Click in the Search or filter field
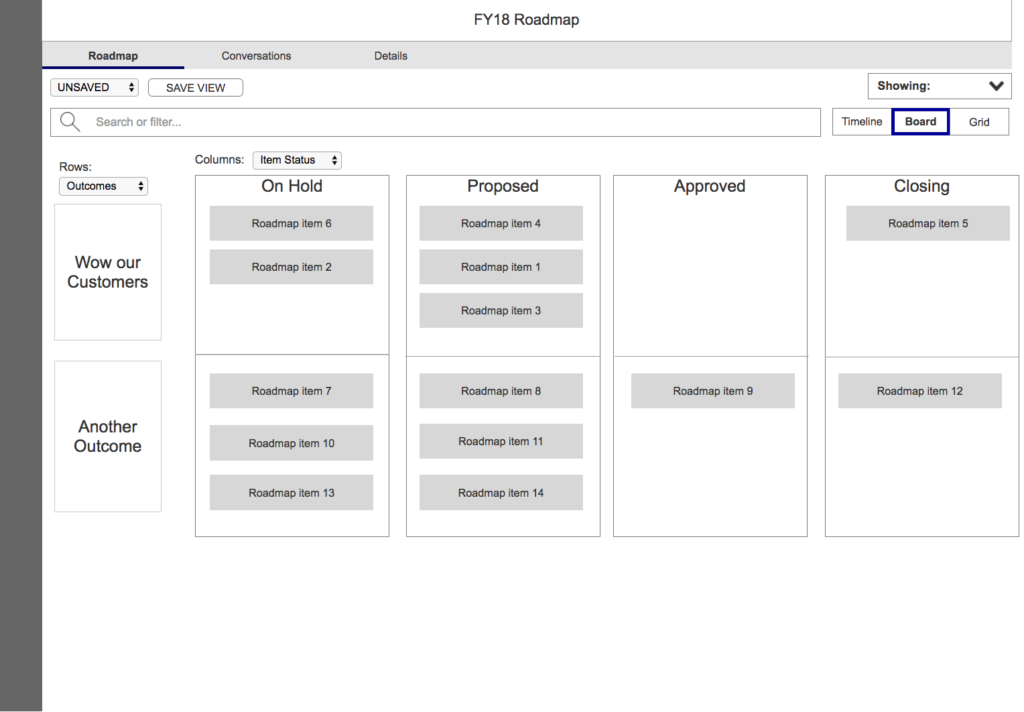This screenshot has width=1024, height=712. coord(450,122)
